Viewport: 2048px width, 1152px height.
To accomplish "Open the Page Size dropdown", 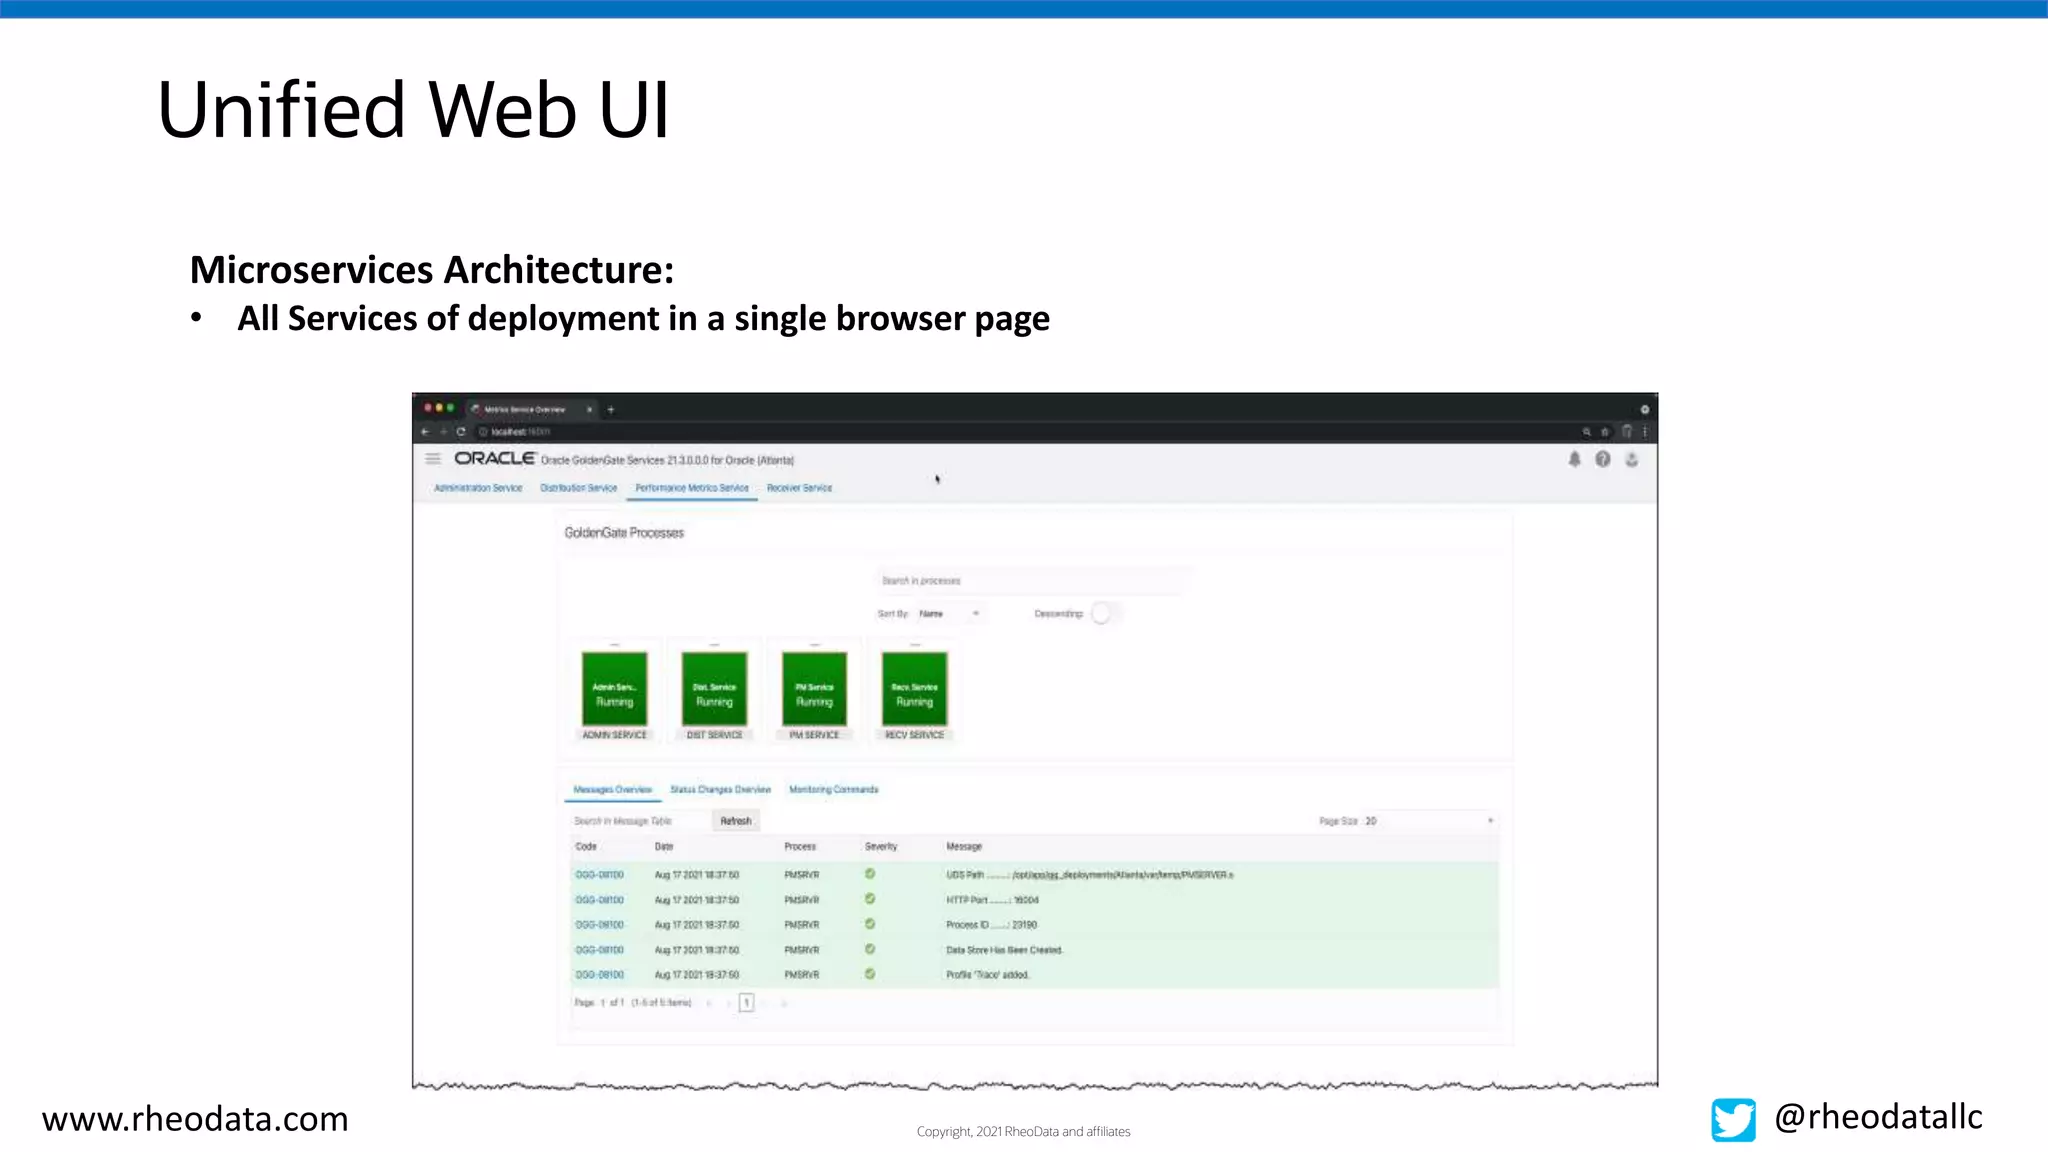I will (1430, 821).
